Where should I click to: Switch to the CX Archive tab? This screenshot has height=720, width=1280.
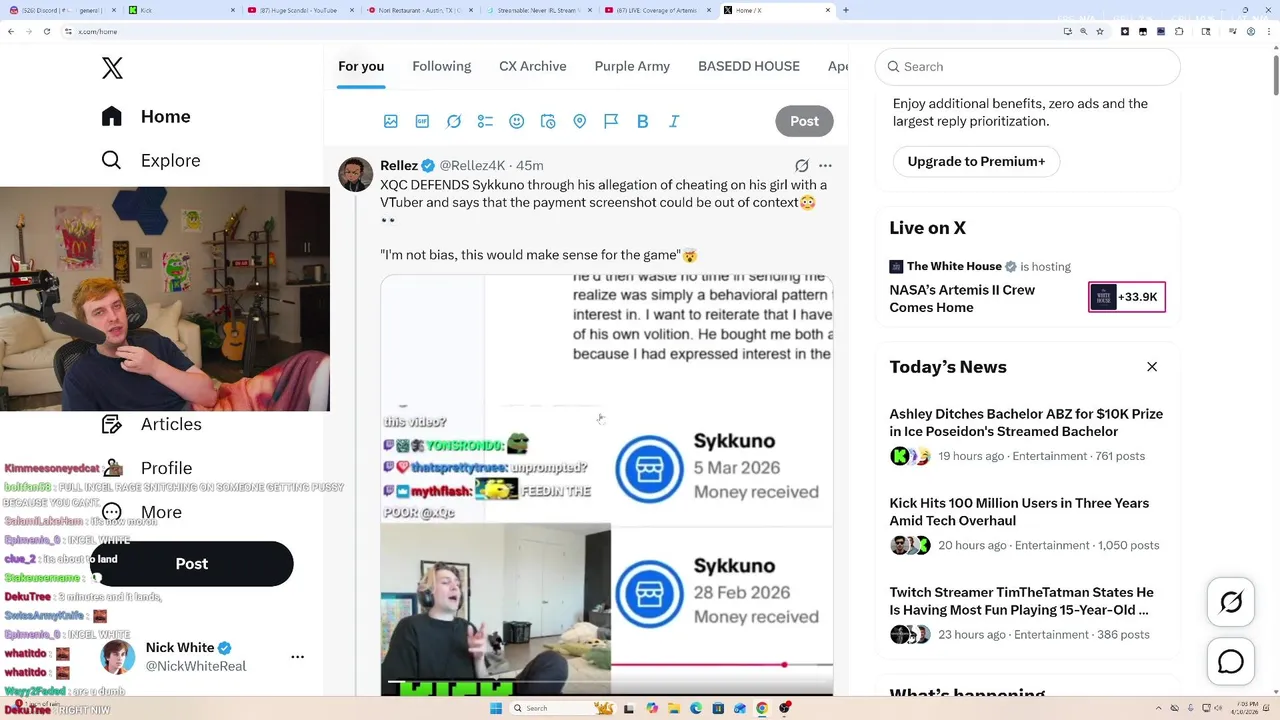(x=533, y=66)
